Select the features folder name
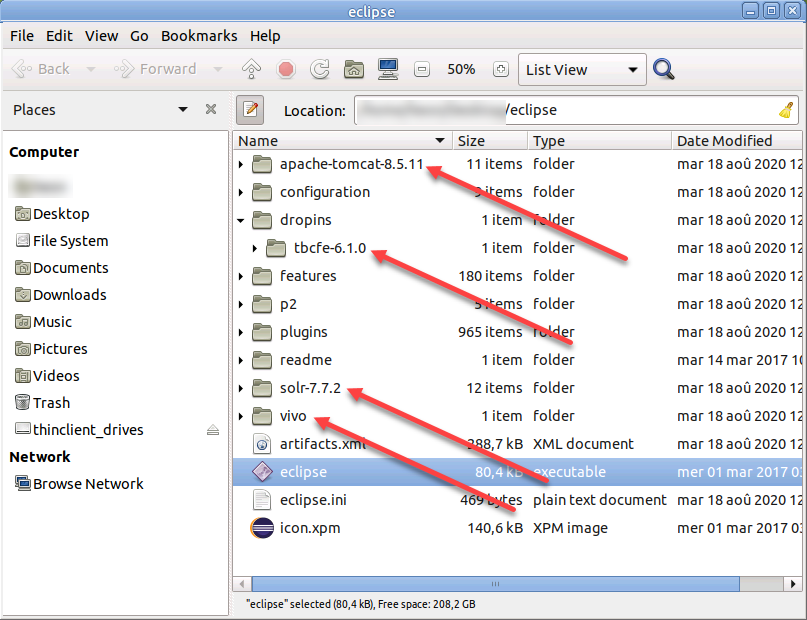The width and height of the screenshot is (807, 620). click(308, 276)
